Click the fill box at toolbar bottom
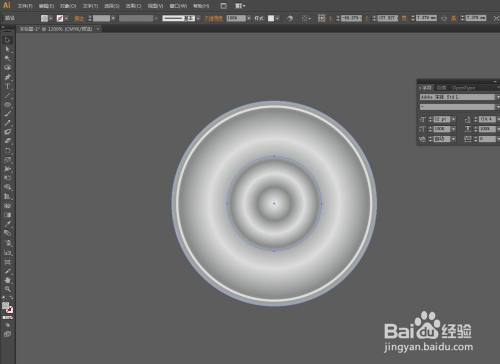Image resolution: width=500 pixels, height=364 pixels. (x=5, y=305)
